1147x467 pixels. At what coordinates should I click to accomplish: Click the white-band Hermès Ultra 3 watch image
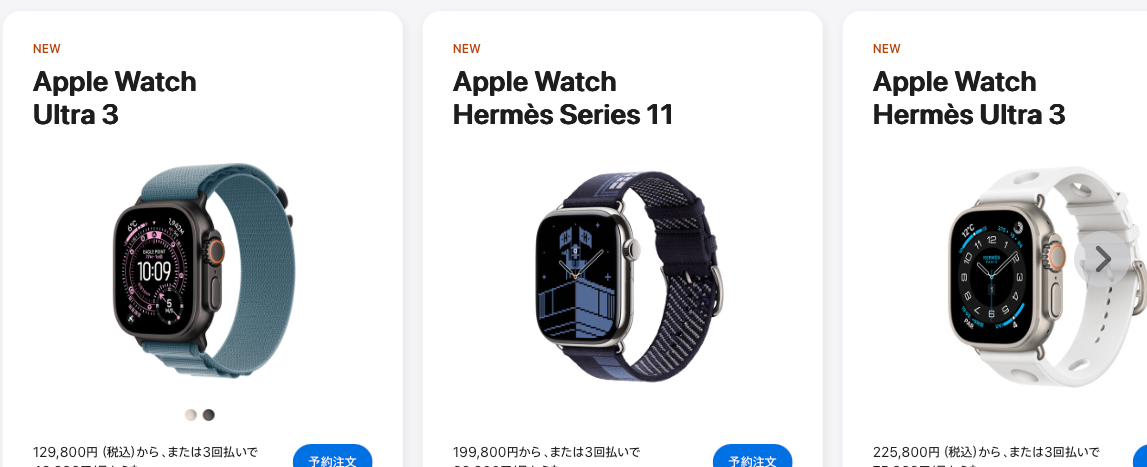pos(1045,278)
